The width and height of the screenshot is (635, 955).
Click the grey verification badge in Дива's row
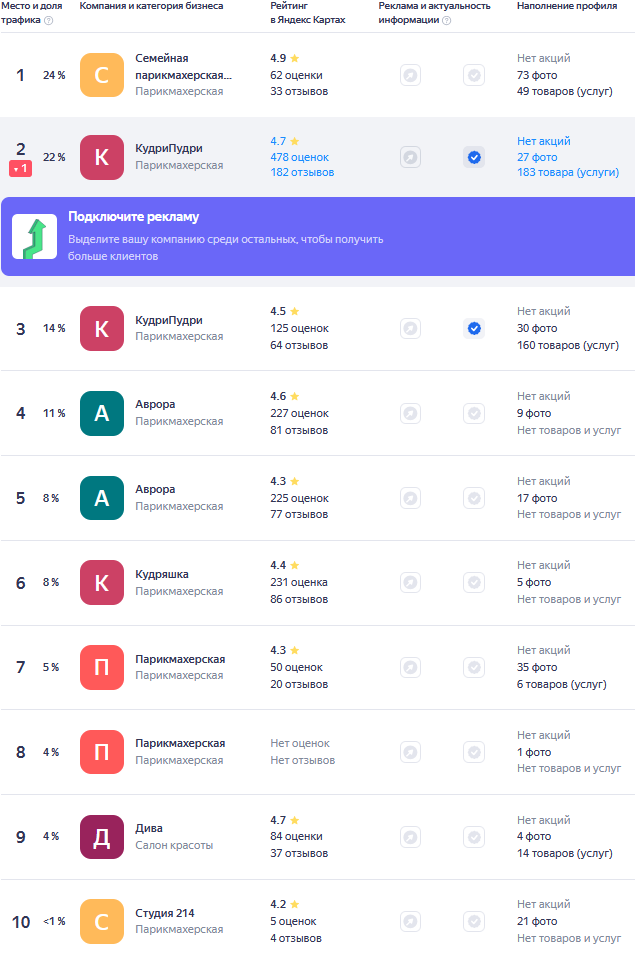point(474,837)
